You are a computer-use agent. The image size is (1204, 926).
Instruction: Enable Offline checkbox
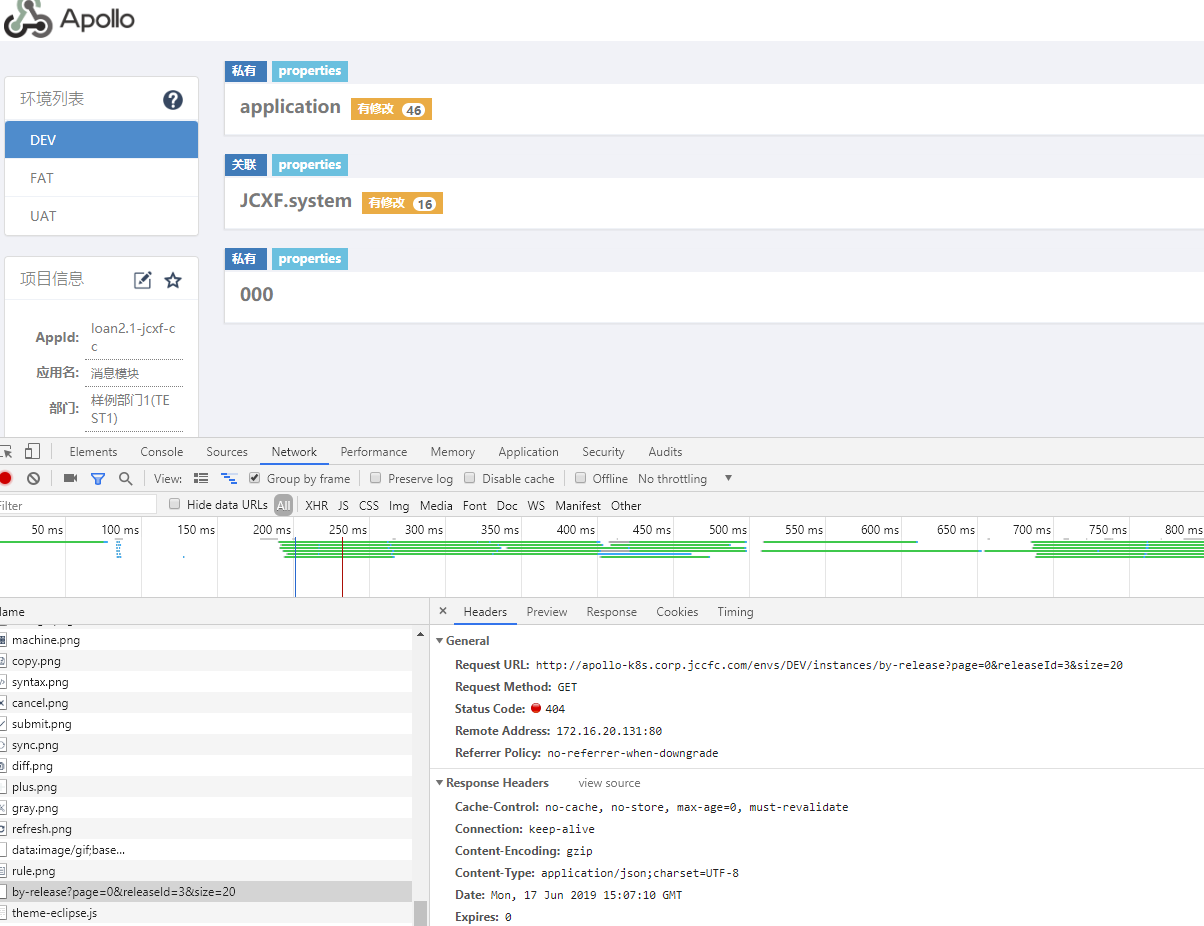pos(580,478)
